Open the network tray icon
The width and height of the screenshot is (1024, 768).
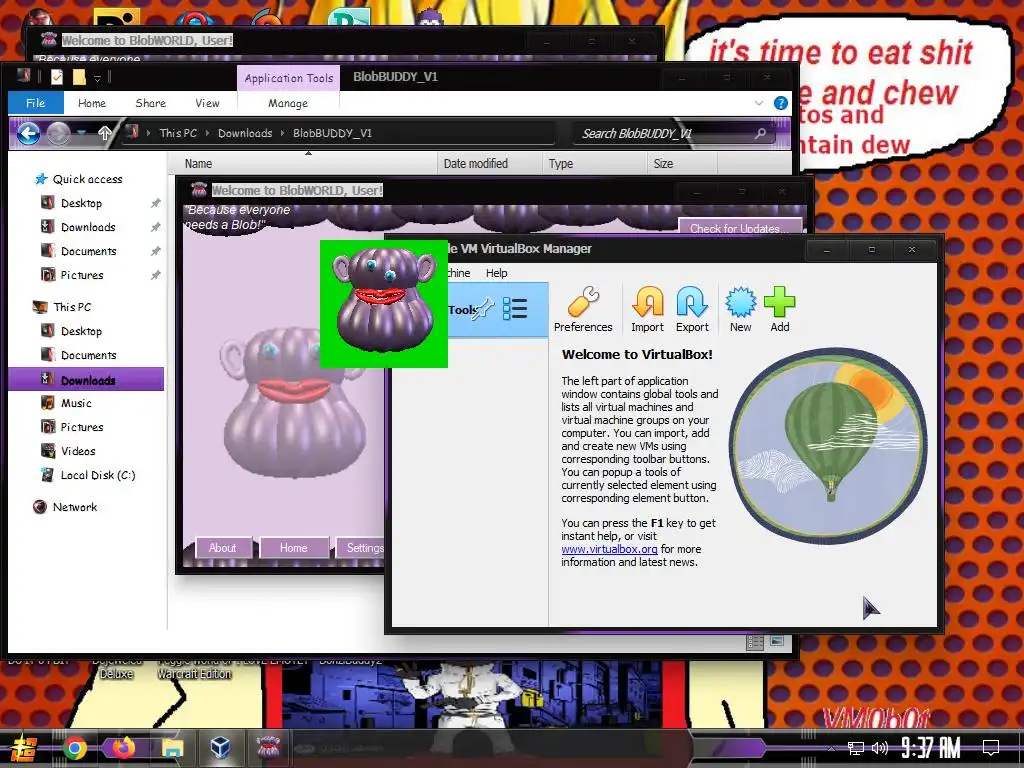(x=856, y=748)
